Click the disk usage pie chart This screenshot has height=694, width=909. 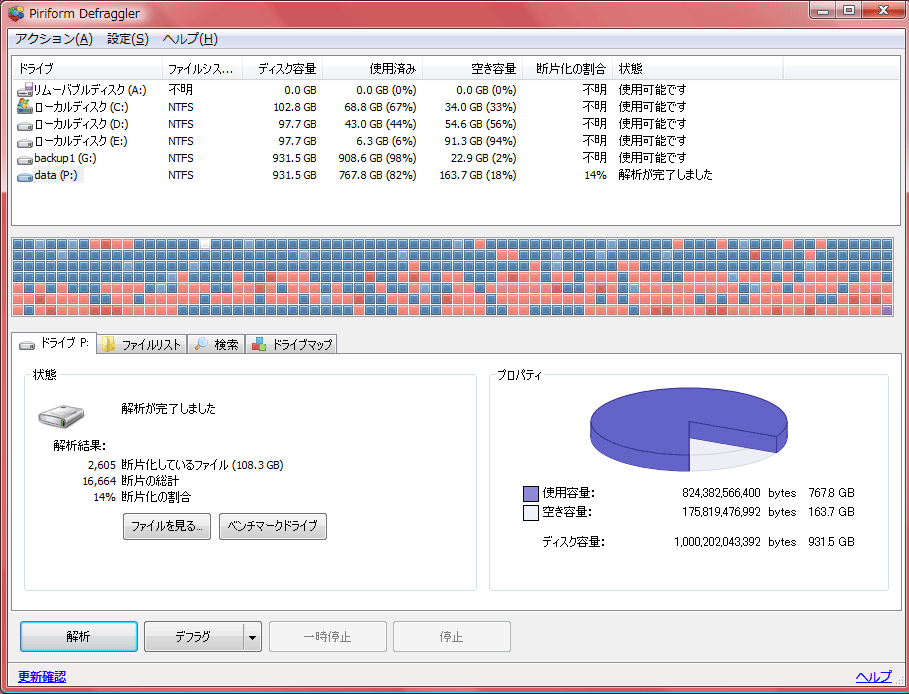(689, 429)
